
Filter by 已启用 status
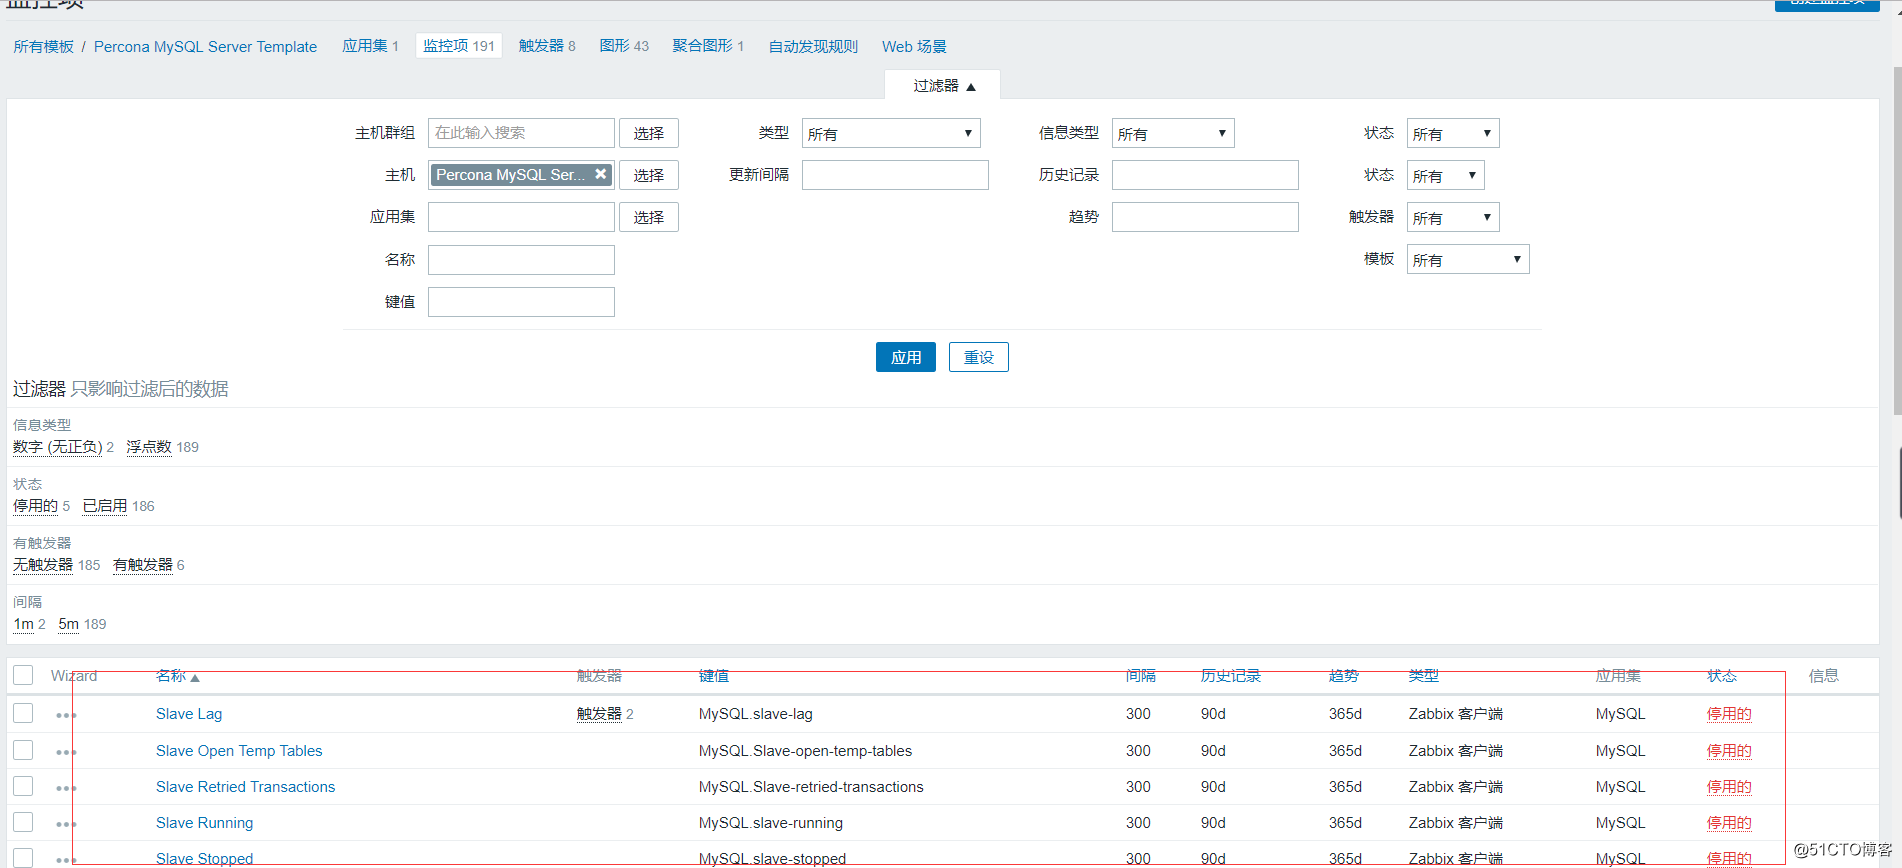tap(105, 506)
